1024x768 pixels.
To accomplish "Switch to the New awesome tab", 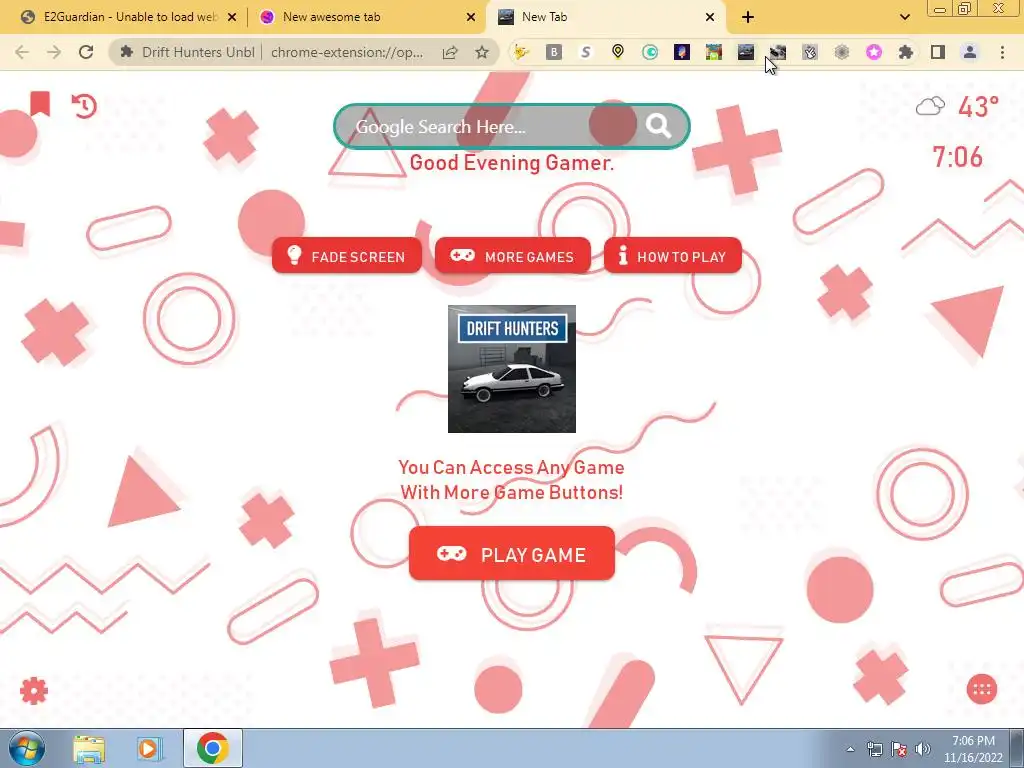I will coord(366,17).
